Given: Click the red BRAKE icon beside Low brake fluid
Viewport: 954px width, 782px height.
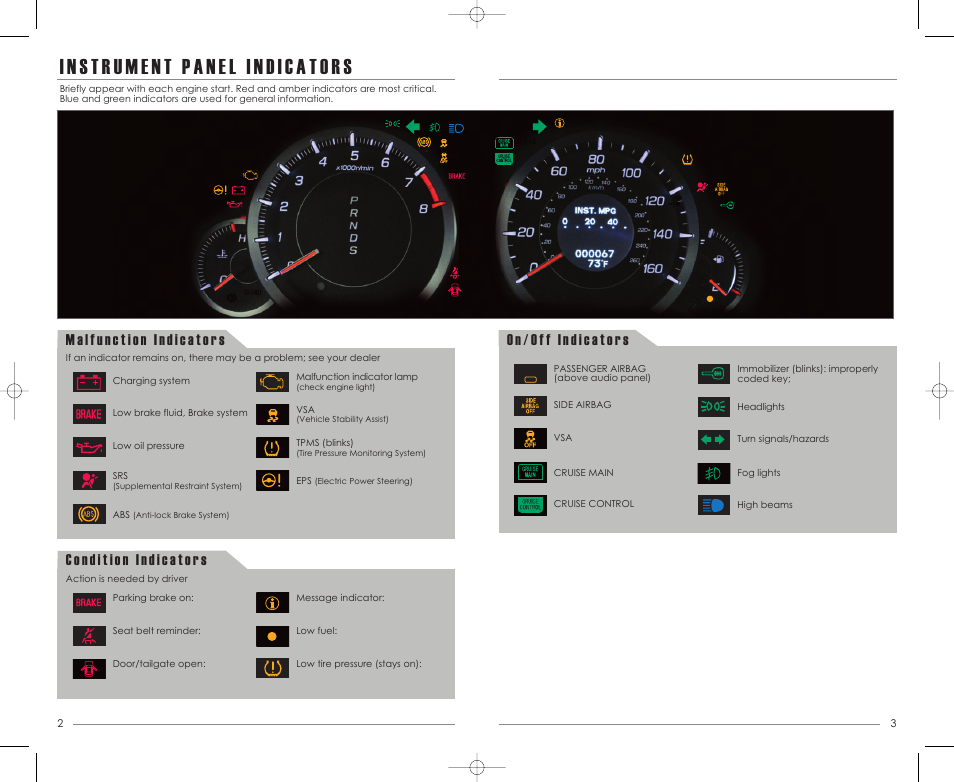Looking at the screenshot, I should tap(89, 414).
